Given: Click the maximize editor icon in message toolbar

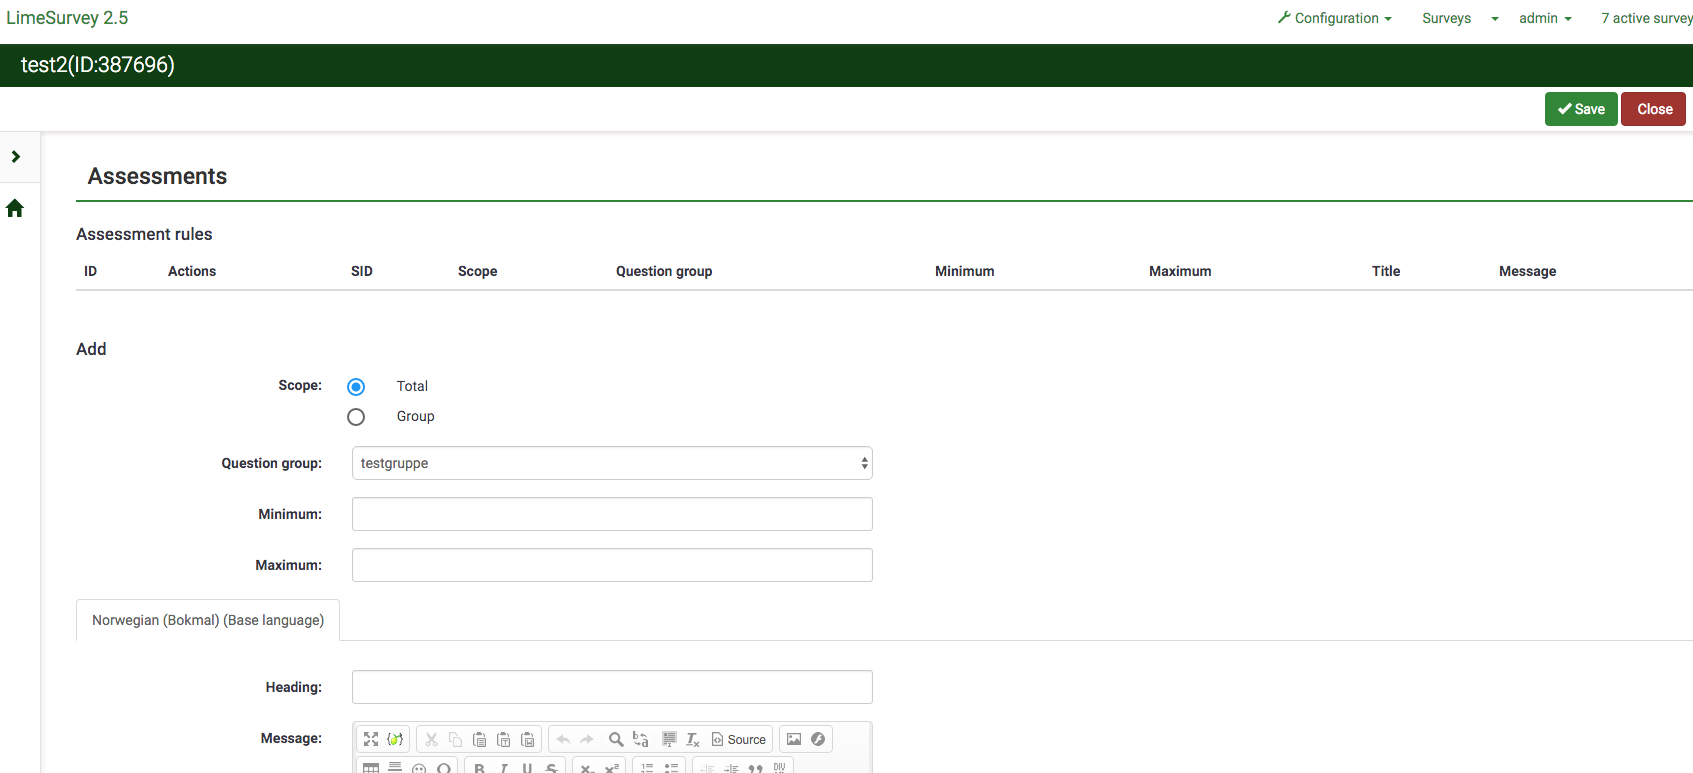Looking at the screenshot, I should [371, 739].
